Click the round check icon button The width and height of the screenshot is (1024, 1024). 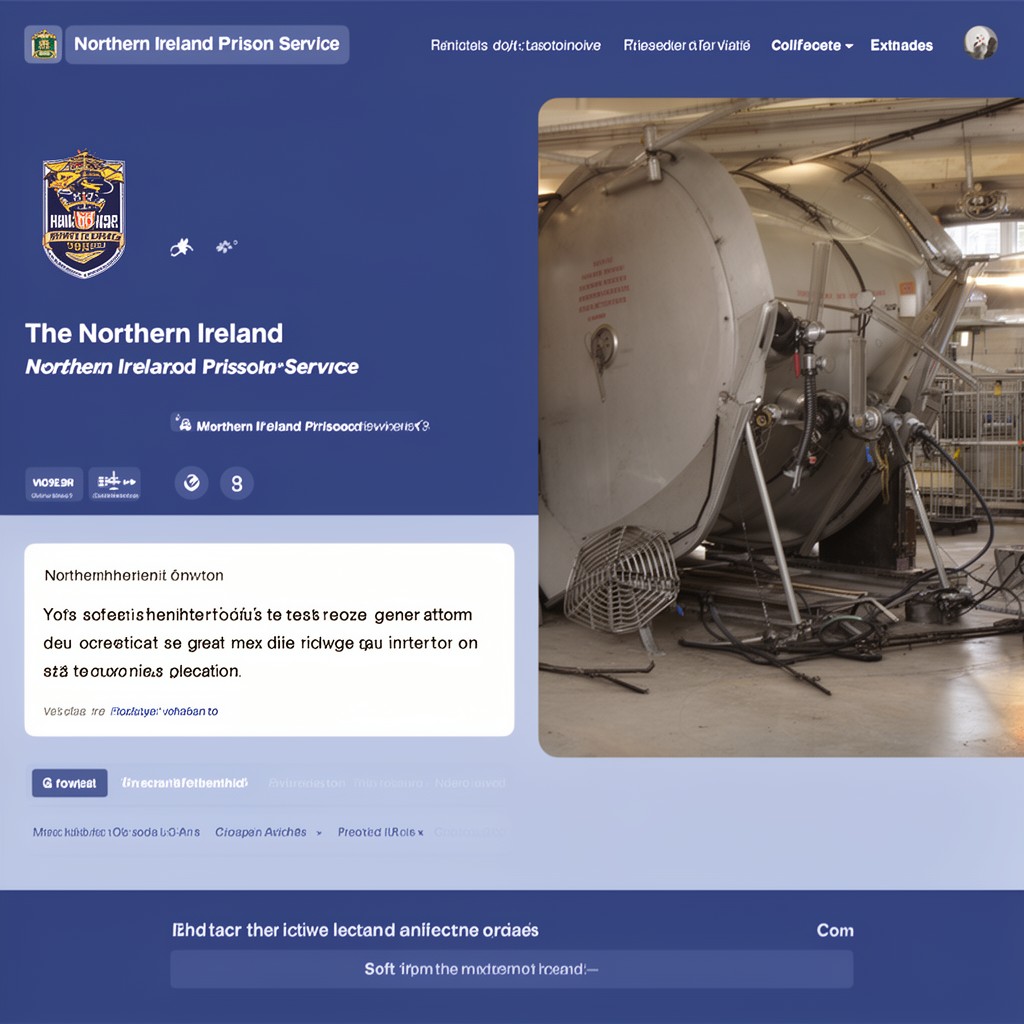pyautogui.click(x=191, y=483)
